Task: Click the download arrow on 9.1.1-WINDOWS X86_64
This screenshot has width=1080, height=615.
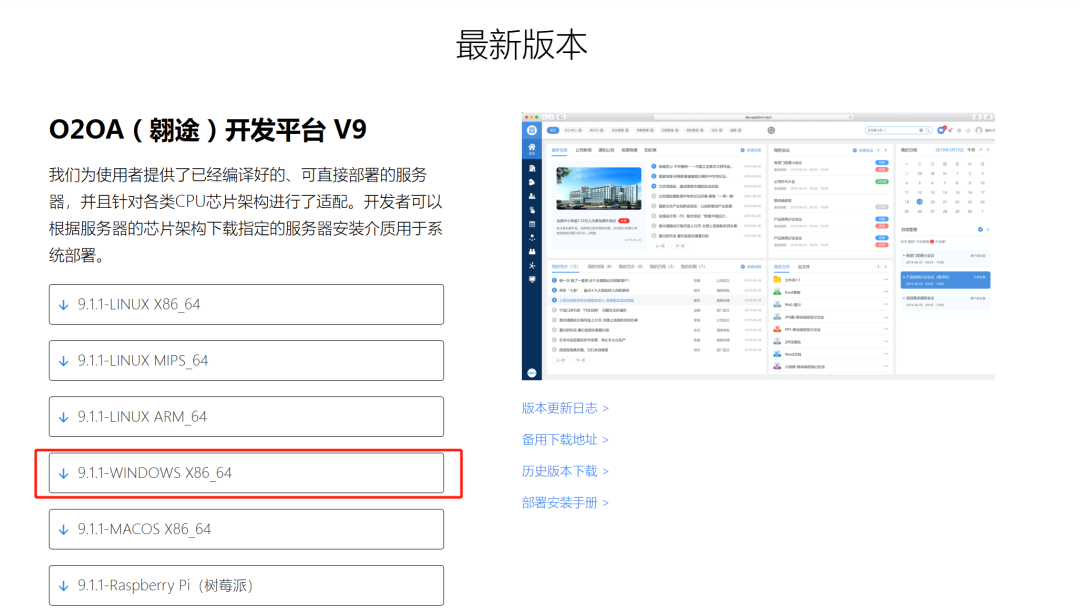Action: (x=62, y=473)
